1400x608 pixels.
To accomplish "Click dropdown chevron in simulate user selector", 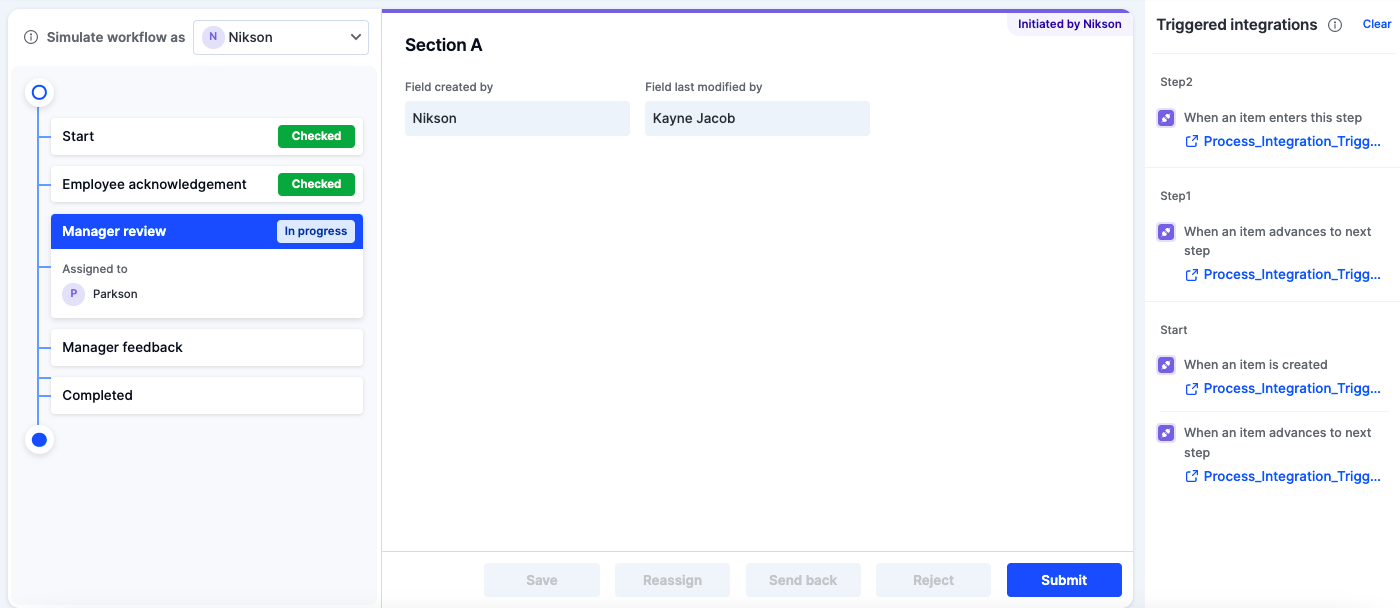I will [355, 37].
